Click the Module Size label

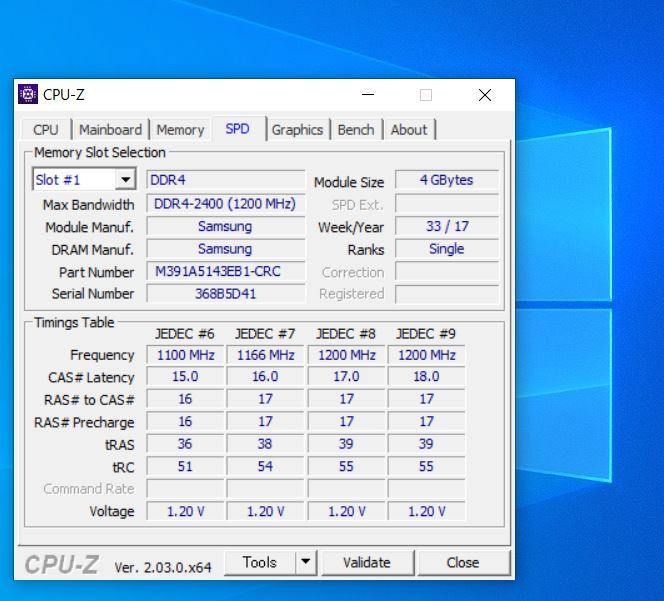[349, 183]
